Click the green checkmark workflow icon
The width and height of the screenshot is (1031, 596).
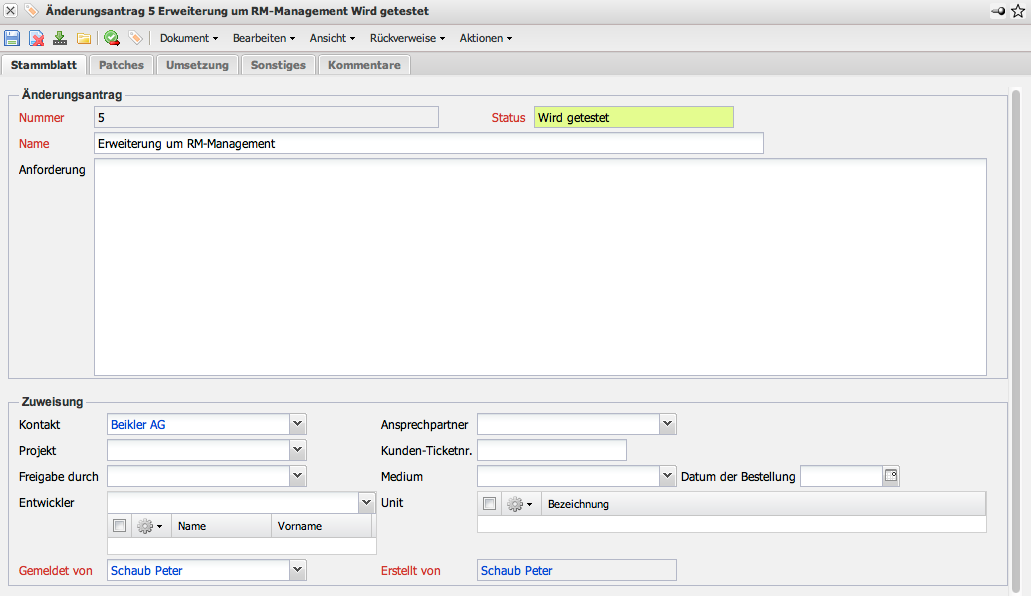tap(111, 38)
